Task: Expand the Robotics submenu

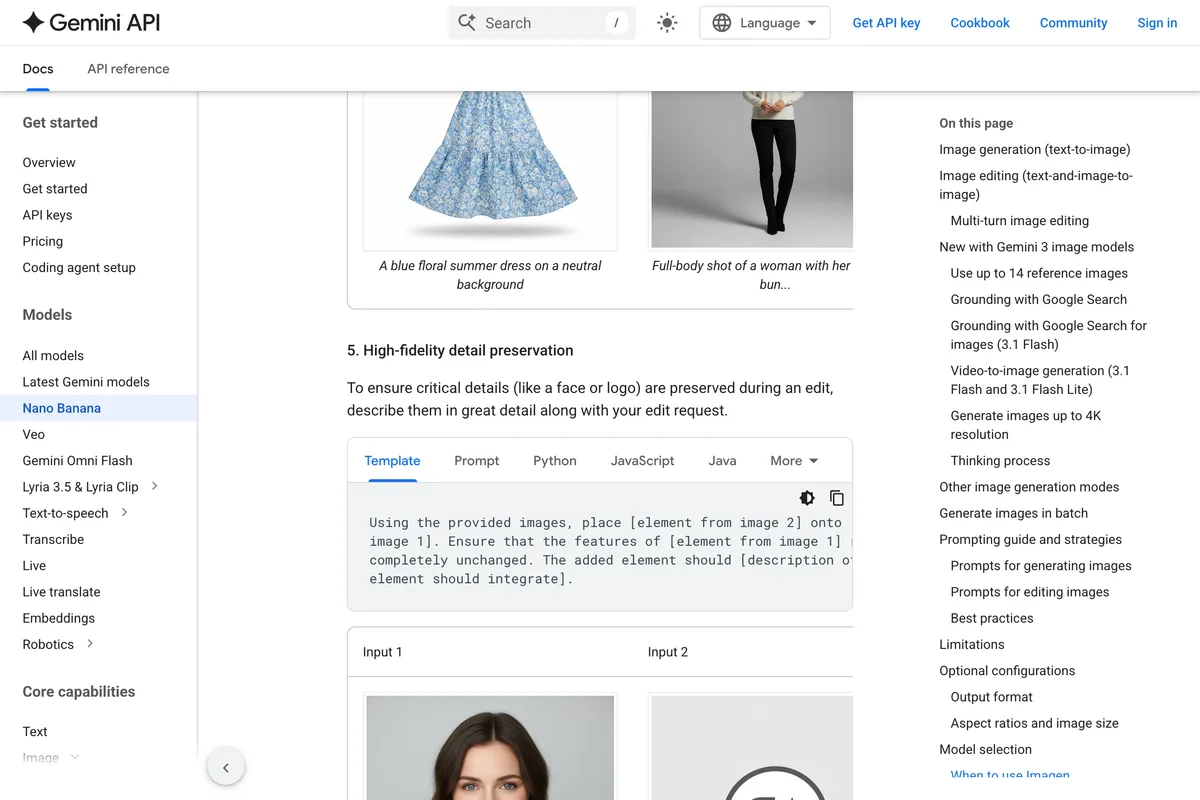Action: [x=90, y=643]
